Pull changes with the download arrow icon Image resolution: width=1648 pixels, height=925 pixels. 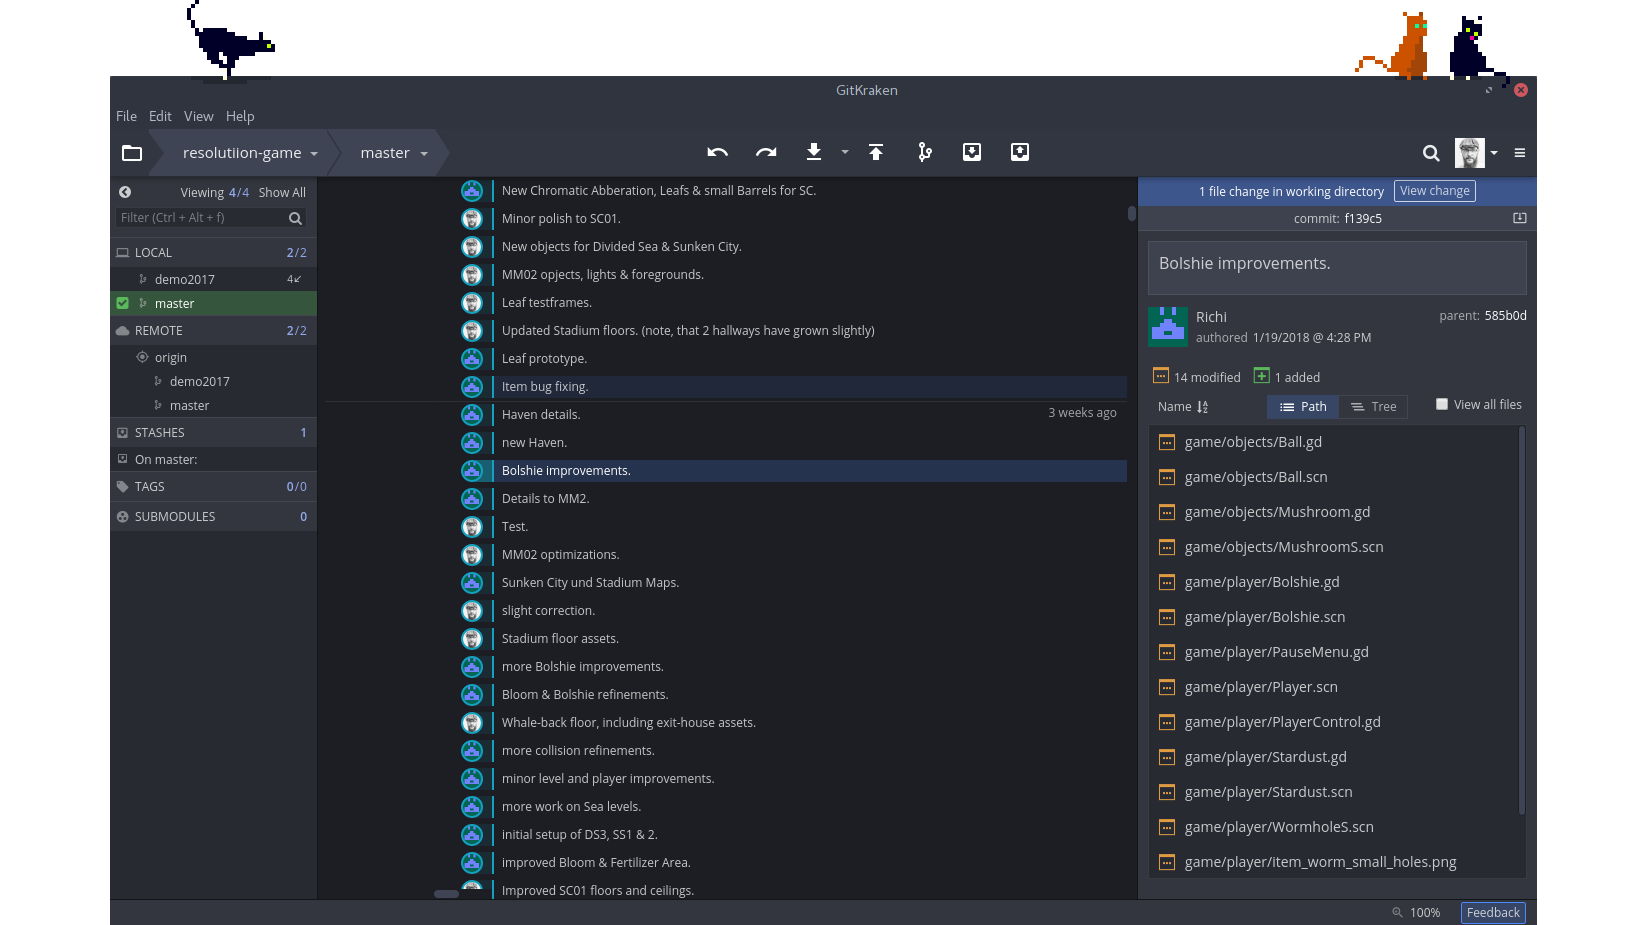point(814,152)
